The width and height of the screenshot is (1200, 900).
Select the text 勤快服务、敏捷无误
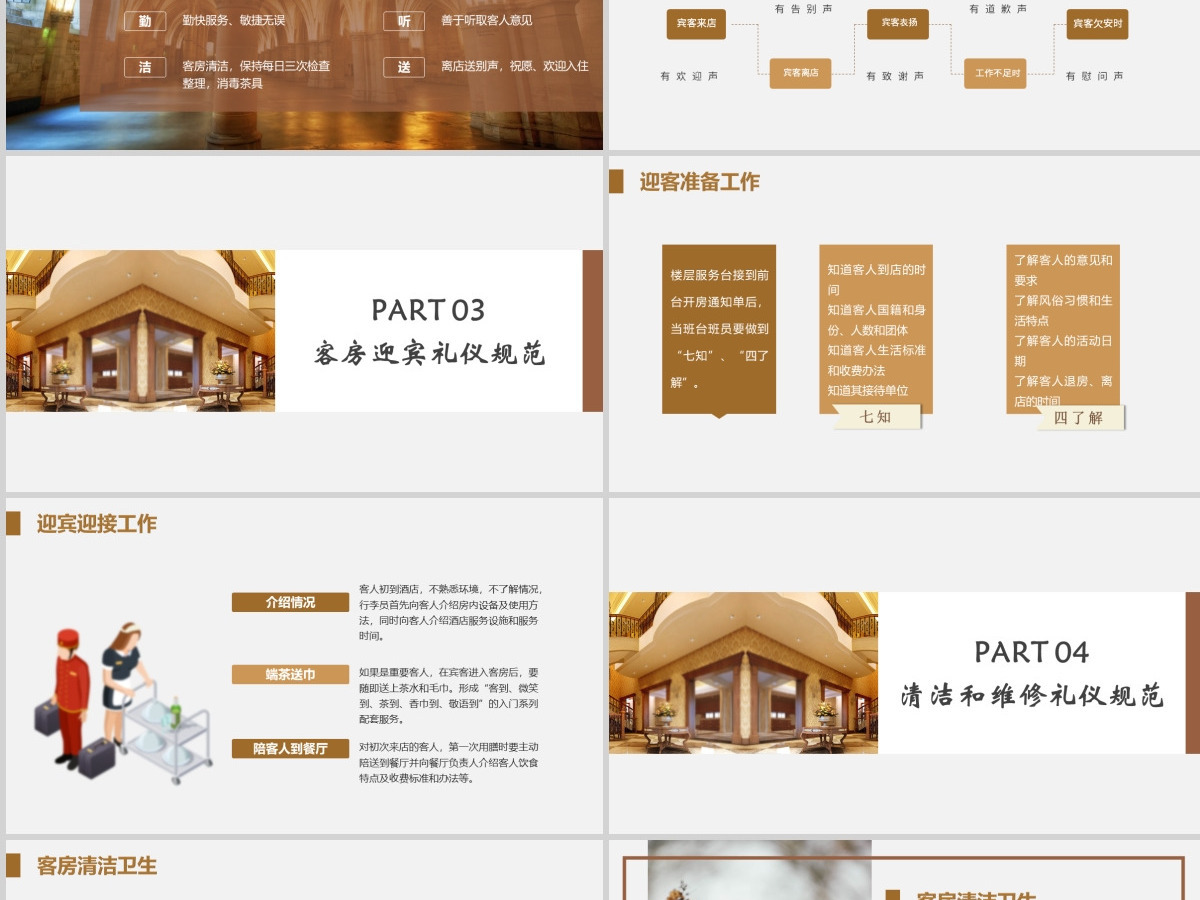[234, 20]
